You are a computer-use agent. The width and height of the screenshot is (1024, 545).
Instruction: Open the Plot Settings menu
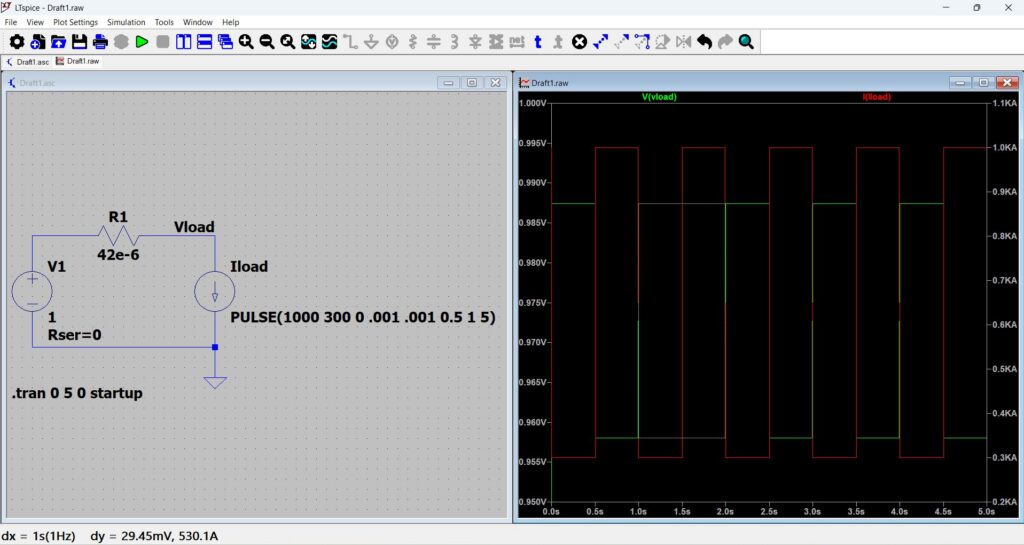pyautogui.click(x=75, y=22)
